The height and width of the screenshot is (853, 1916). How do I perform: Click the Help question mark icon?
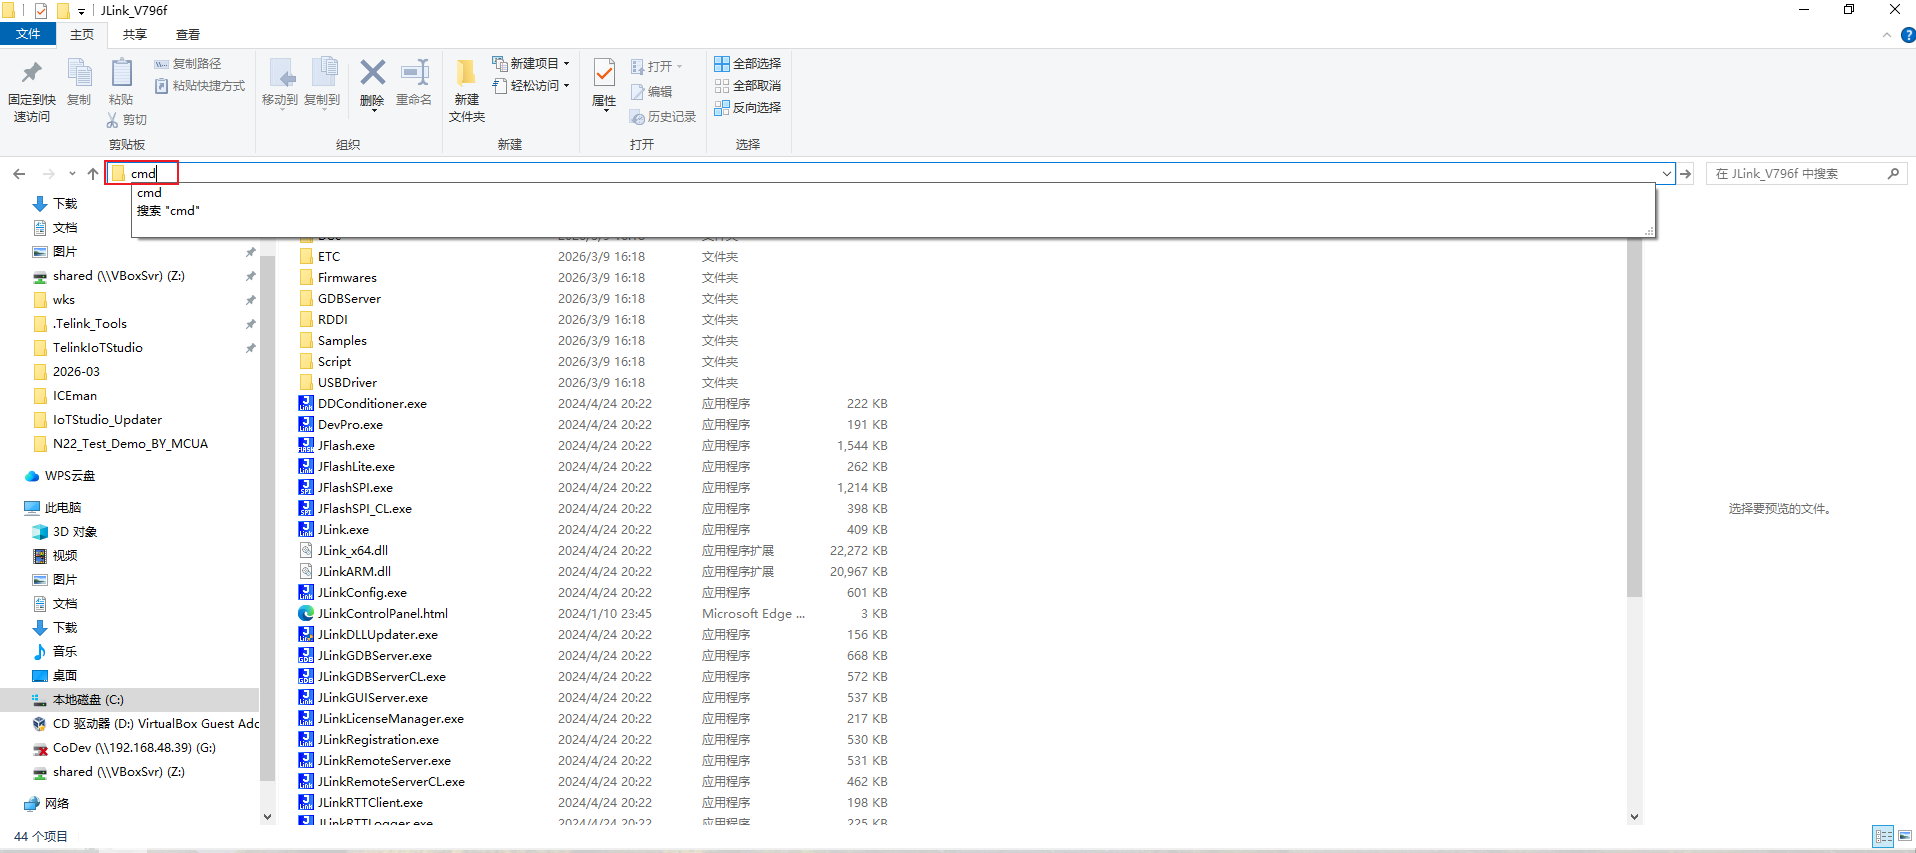click(1908, 35)
